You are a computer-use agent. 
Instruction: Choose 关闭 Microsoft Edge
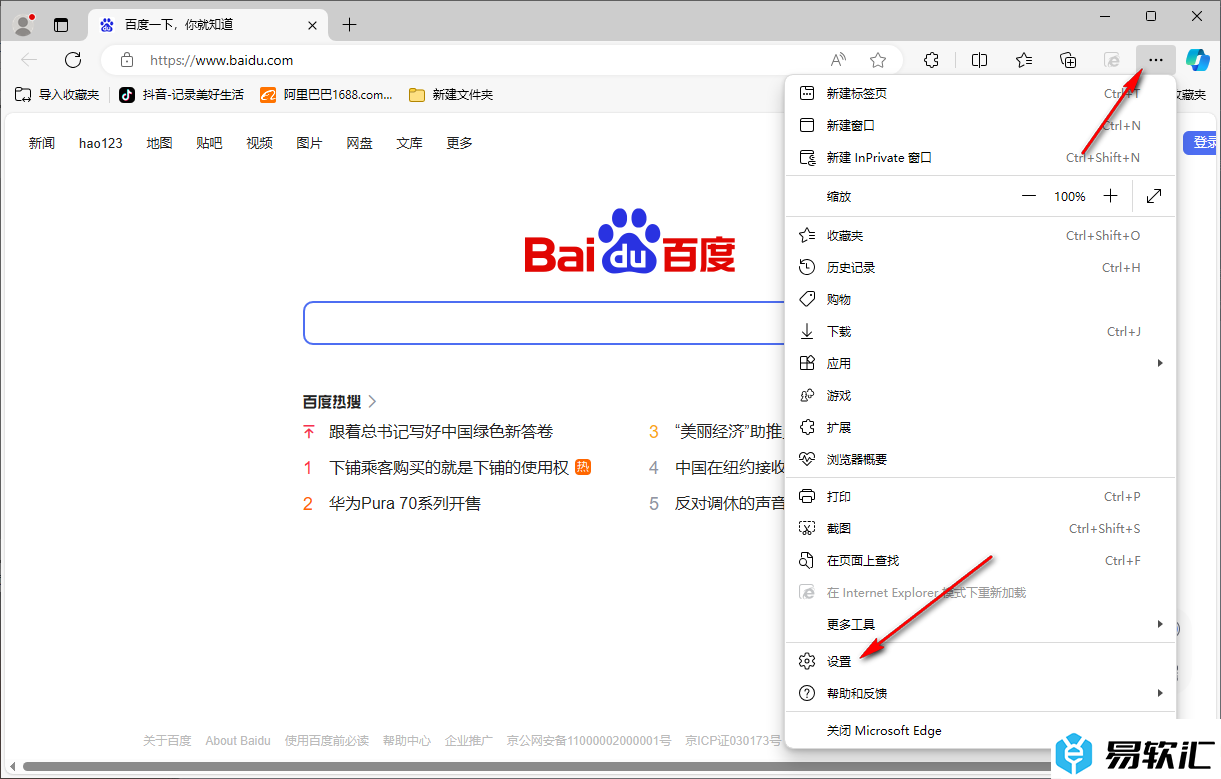(981, 730)
